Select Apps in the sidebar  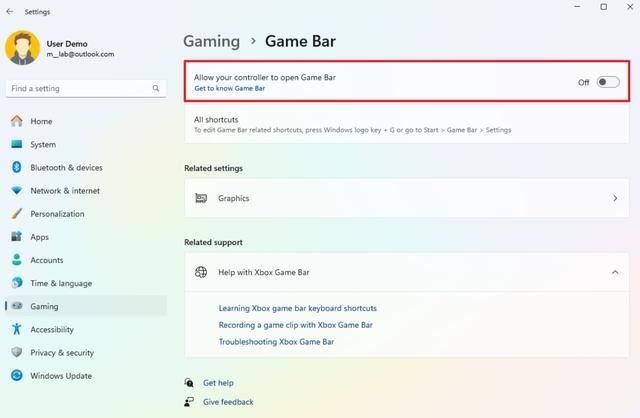click(x=87, y=236)
